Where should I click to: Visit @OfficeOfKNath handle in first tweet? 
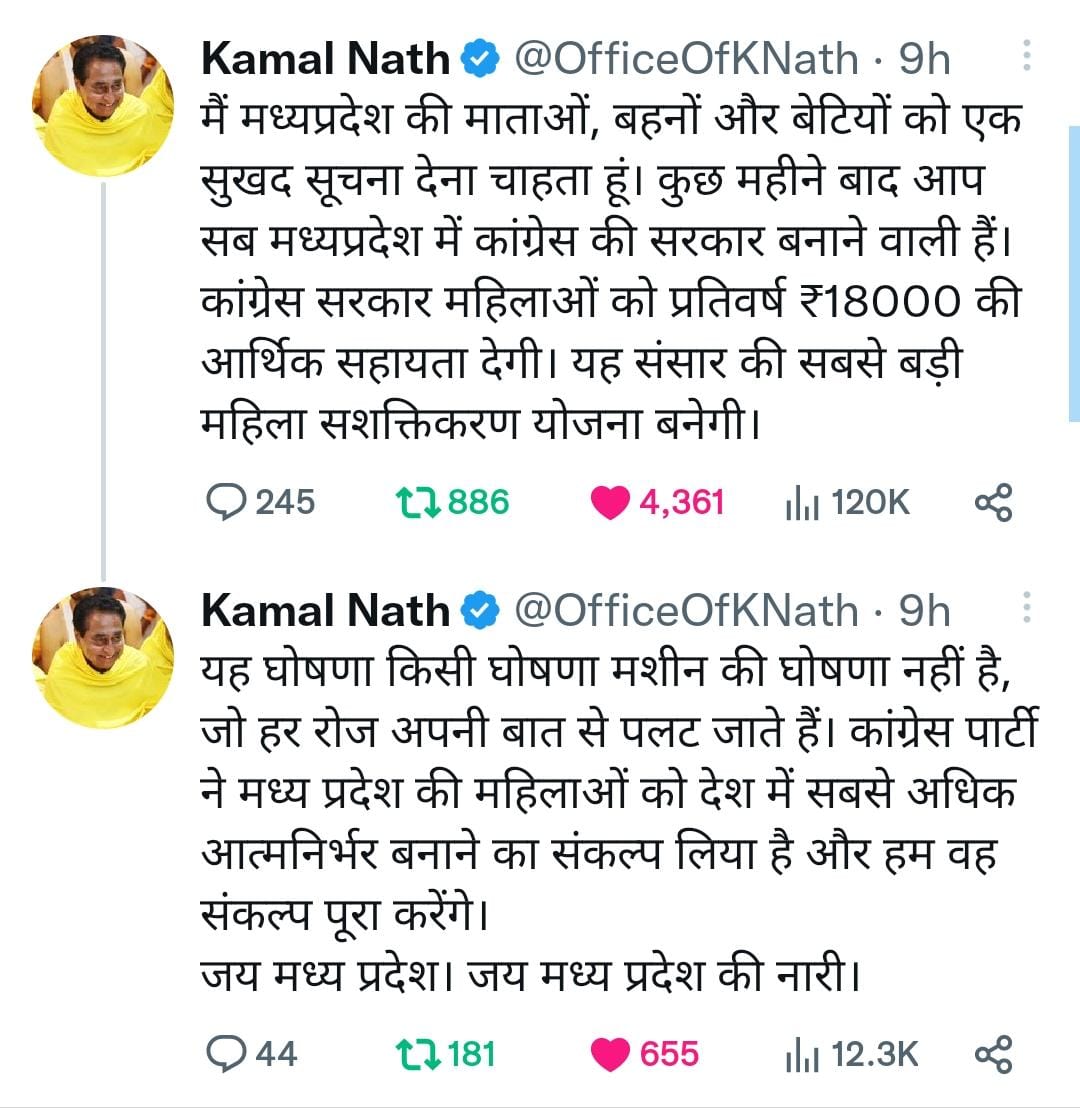pos(685,59)
